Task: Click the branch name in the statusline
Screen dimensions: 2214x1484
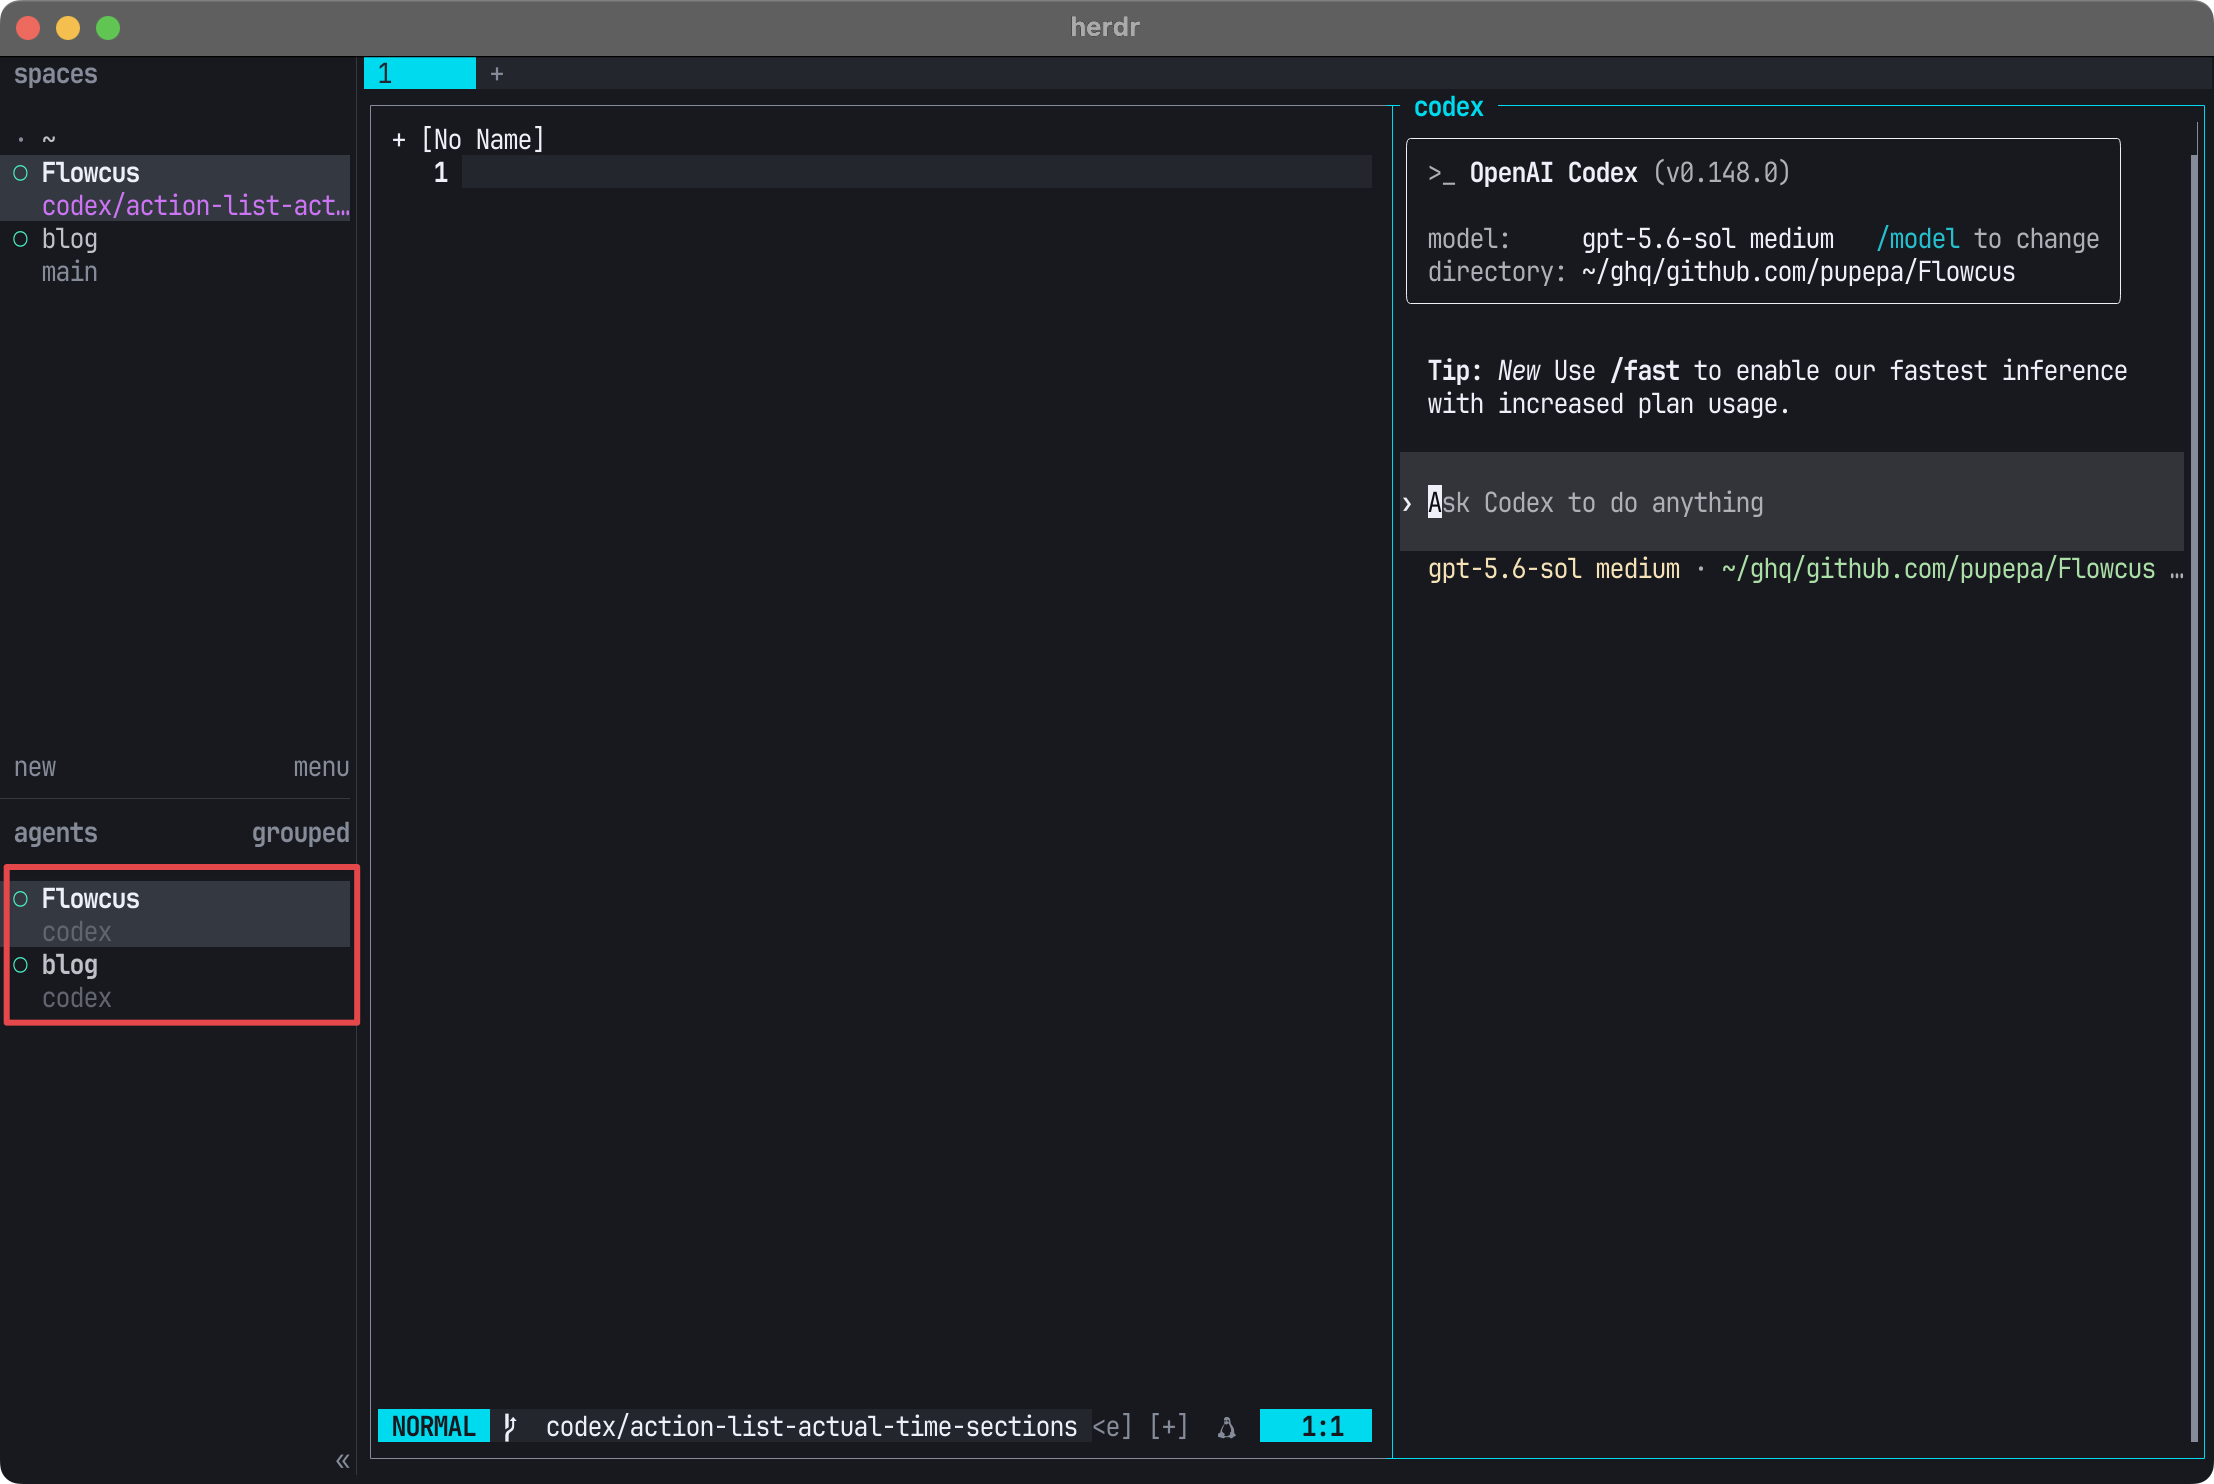Action: (811, 1426)
